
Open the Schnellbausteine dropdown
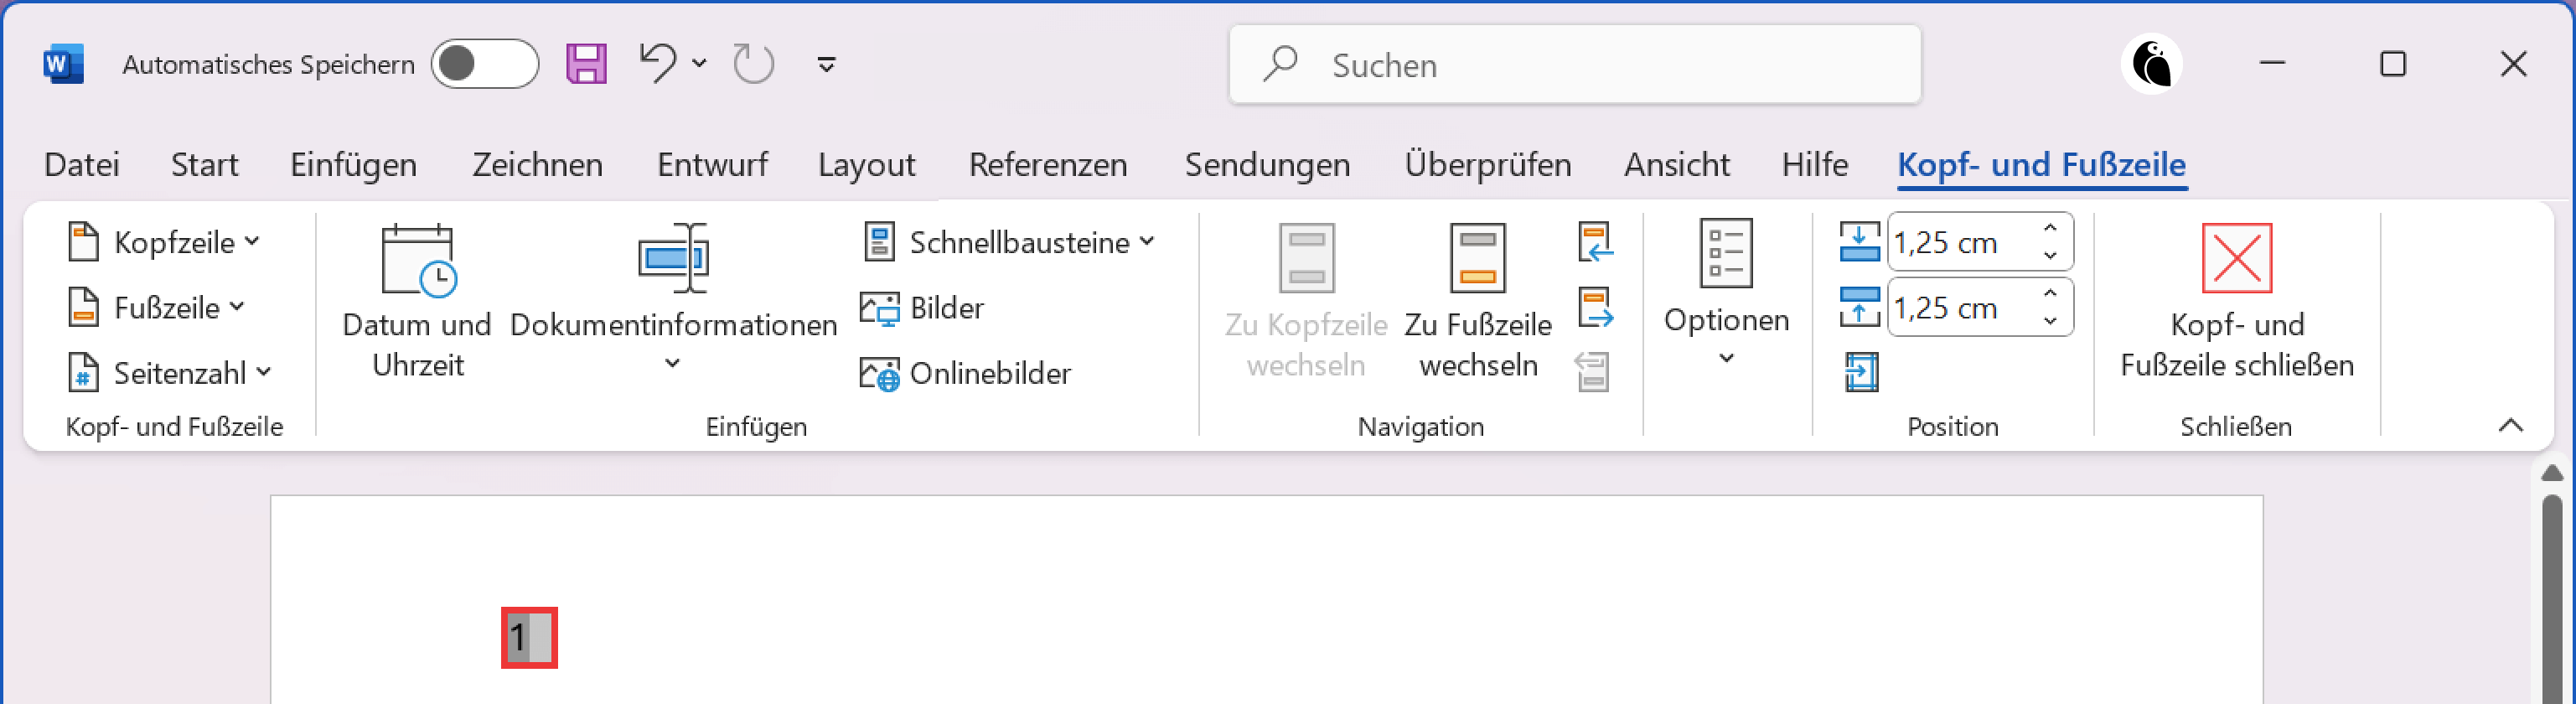tap(1009, 242)
